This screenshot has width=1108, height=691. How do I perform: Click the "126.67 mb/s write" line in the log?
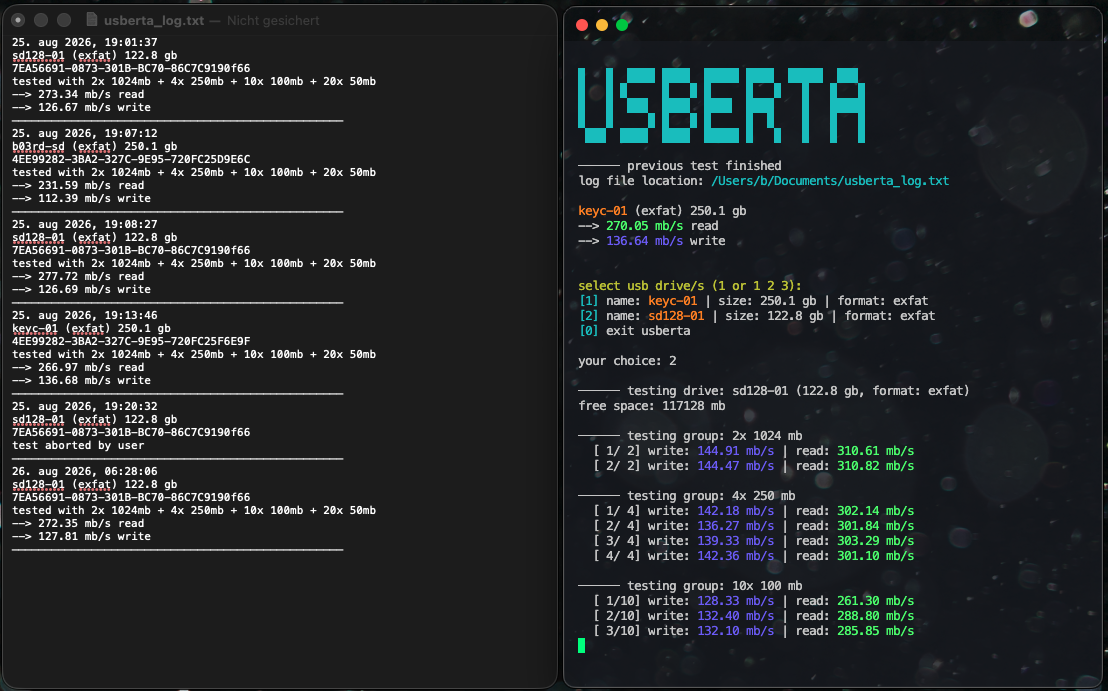click(x=81, y=107)
